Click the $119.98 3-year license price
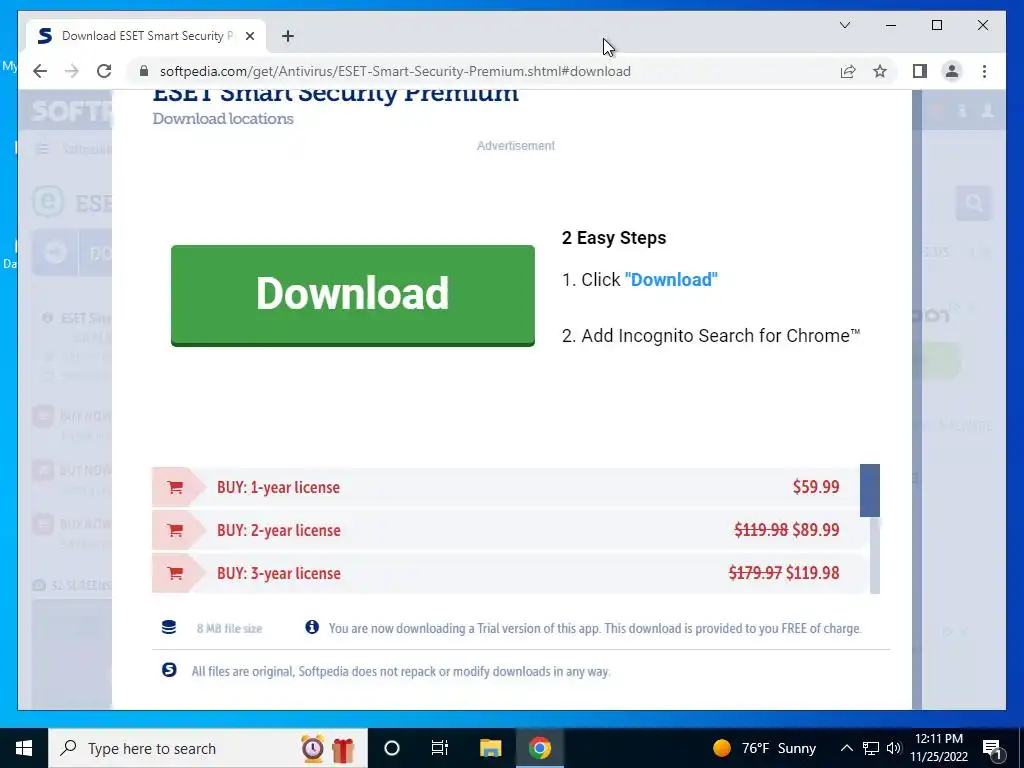Viewport: 1024px width, 768px height. point(812,573)
